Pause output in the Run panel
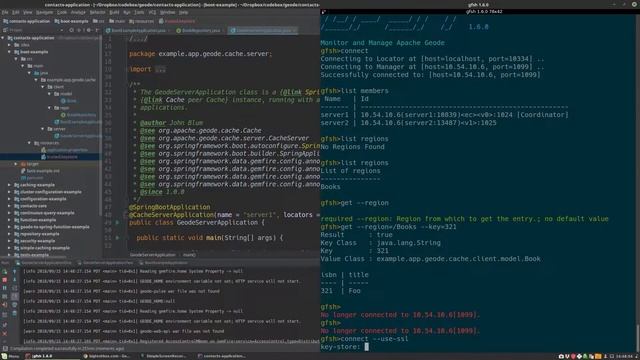Viewport: 640px width, 360px height. (x=4, y=288)
